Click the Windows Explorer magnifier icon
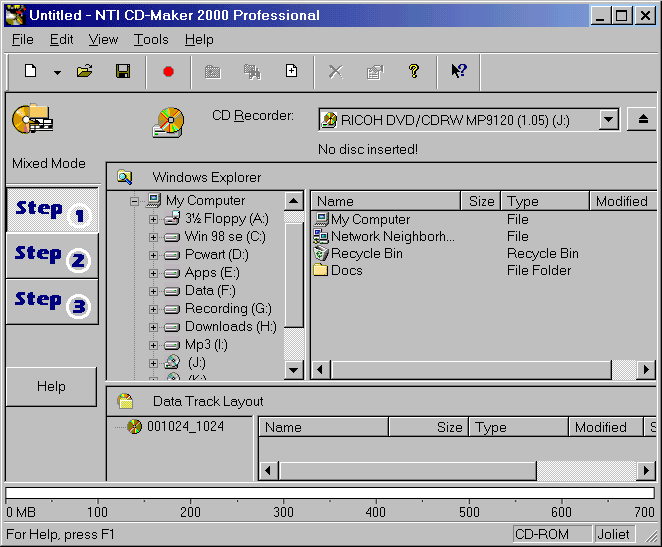The image size is (662, 547). click(x=125, y=177)
